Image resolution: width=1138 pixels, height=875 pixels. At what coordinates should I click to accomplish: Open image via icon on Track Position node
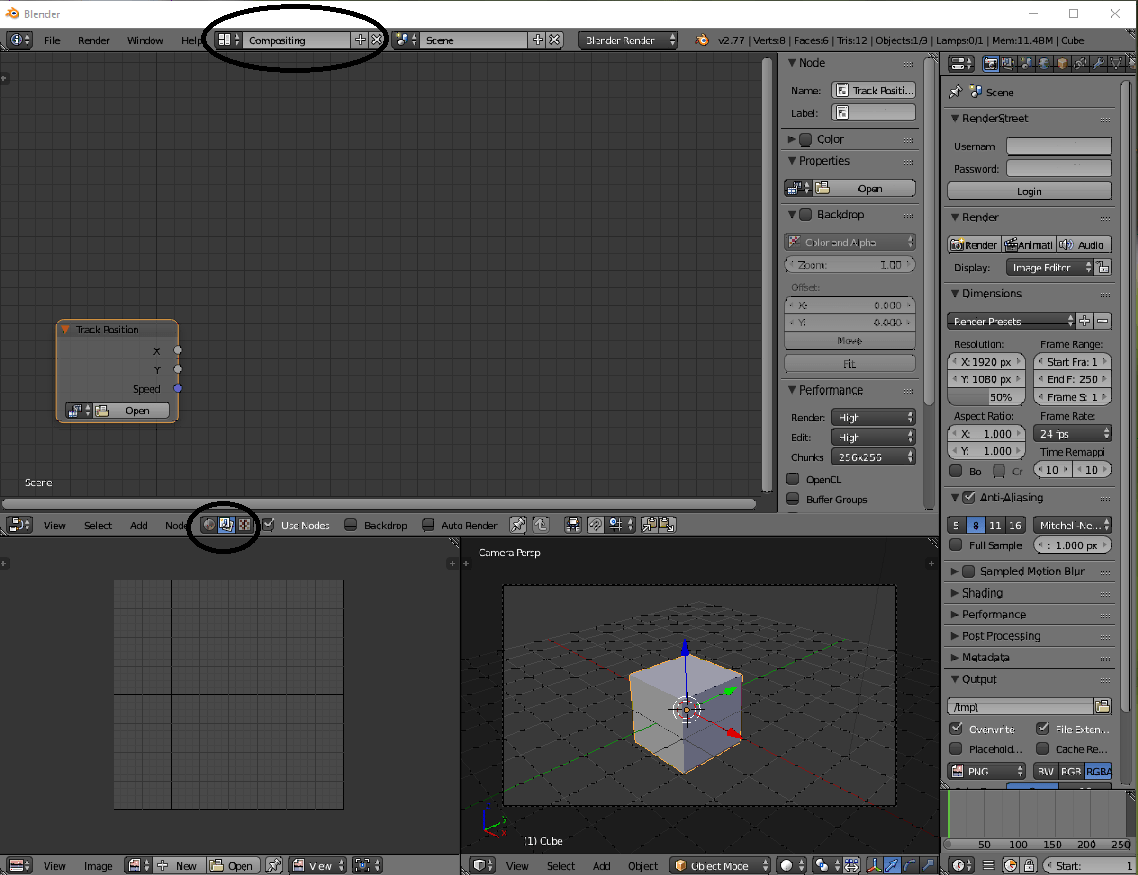pyautogui.click(x=102, y=410)
